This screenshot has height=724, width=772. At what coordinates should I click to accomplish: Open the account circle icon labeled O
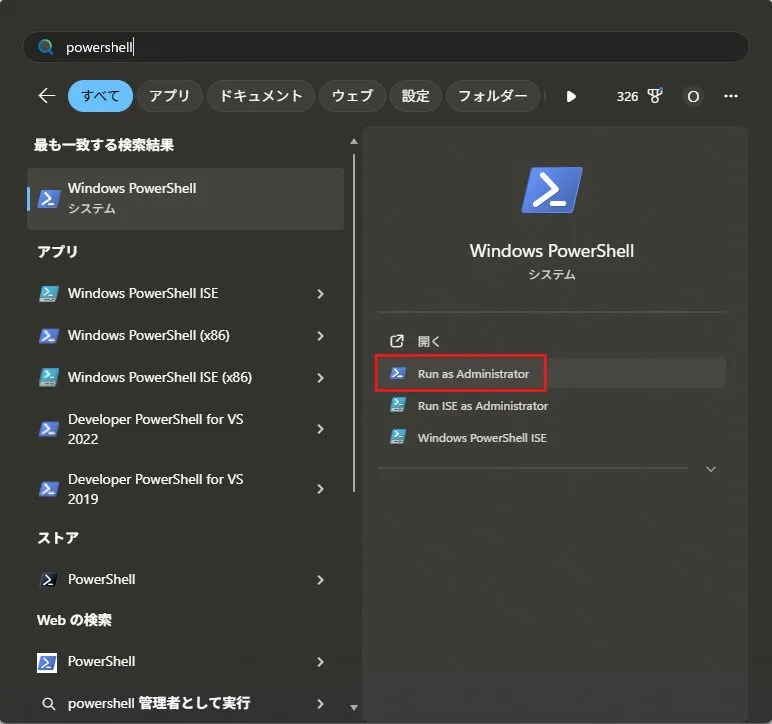pyautogui.click(x=693, y=96)
